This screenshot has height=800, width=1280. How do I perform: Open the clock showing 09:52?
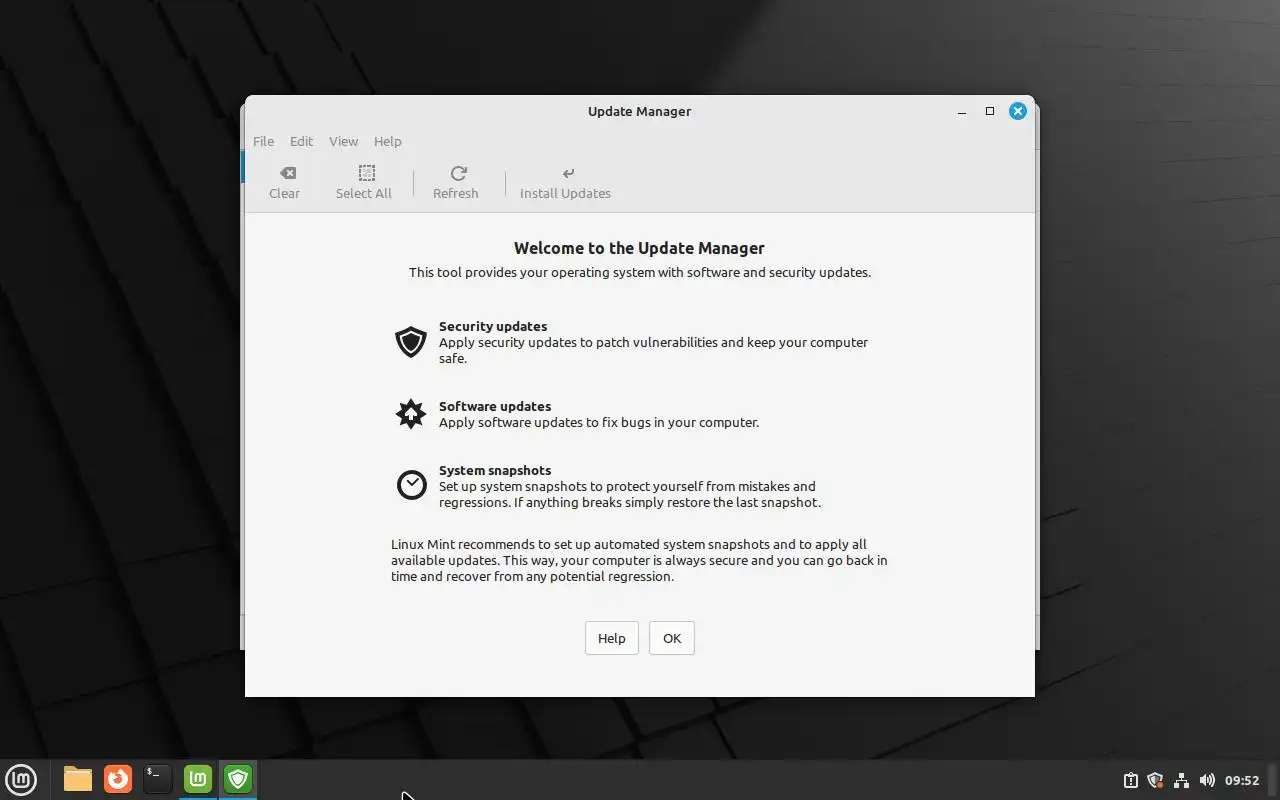pyautogui.click(x=1242, y=780)
